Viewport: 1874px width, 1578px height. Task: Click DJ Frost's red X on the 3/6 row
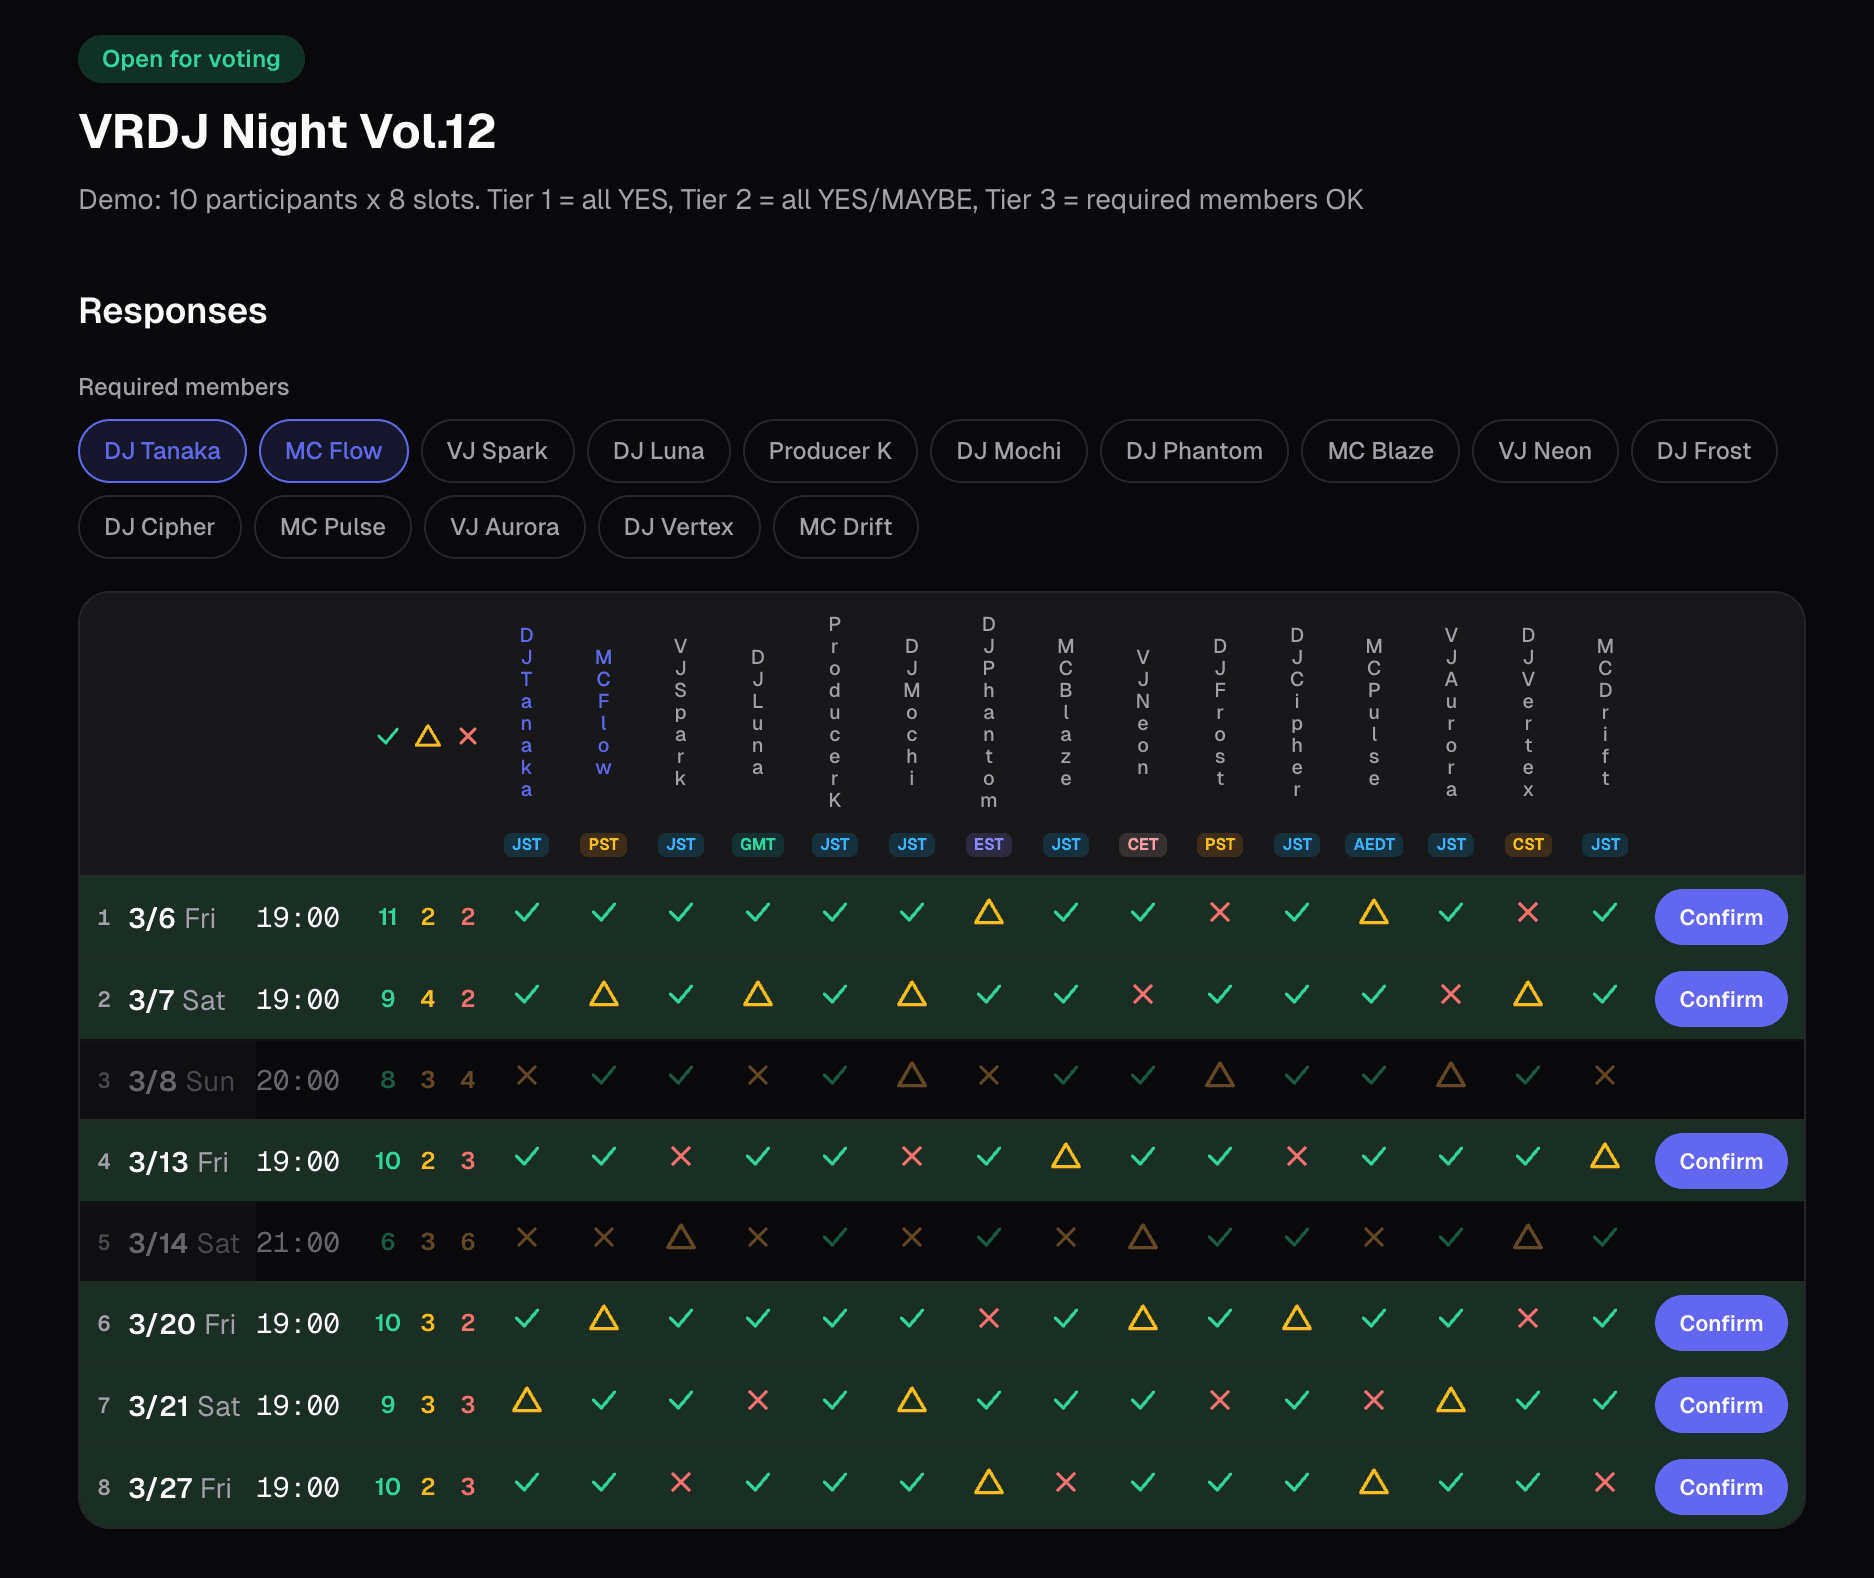click(1220, 915)
